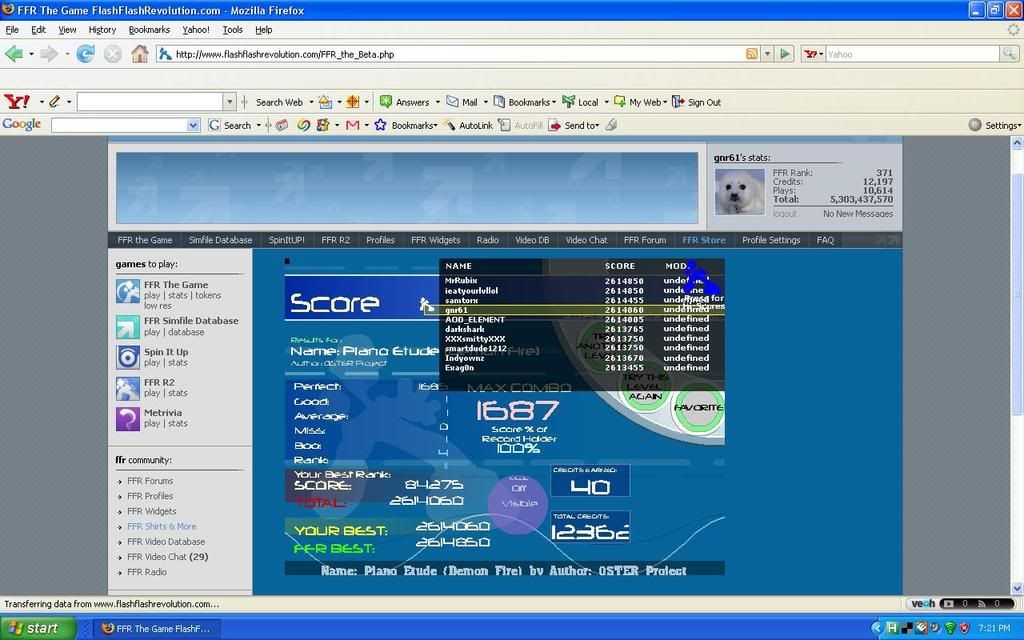Click the purple Metrivia game icon
The width and height of the screenshot is (1024, 640).
(128, 418)
